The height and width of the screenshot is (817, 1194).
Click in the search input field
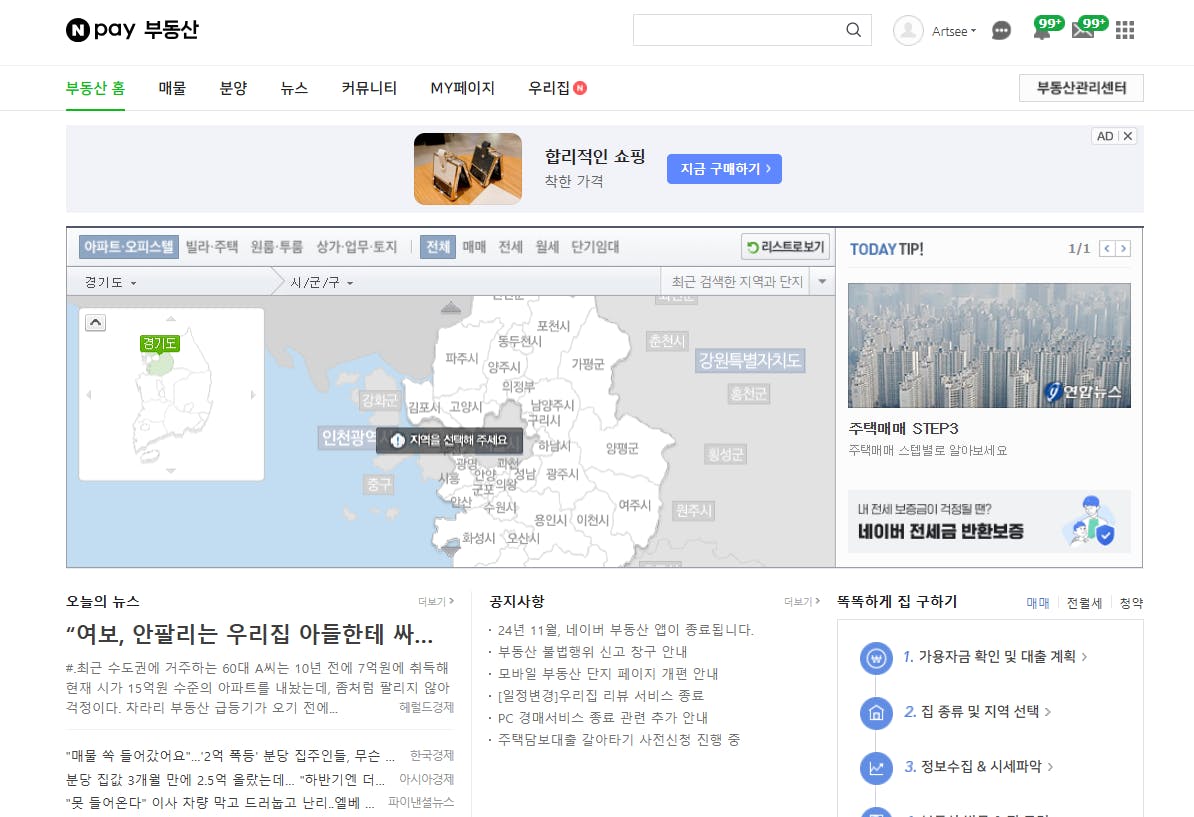click(x=739, y=30)
